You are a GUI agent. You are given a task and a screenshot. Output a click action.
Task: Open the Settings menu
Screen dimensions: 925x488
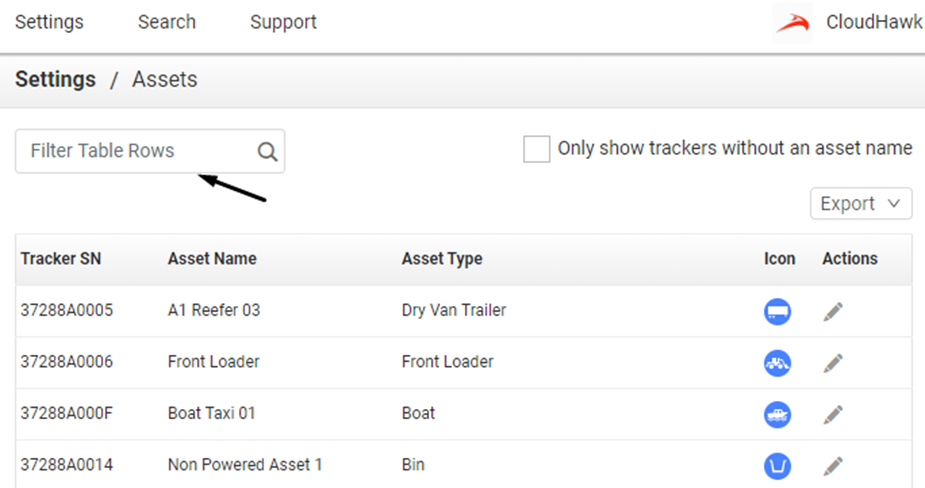pyautogui.click(x=49, y=22)
